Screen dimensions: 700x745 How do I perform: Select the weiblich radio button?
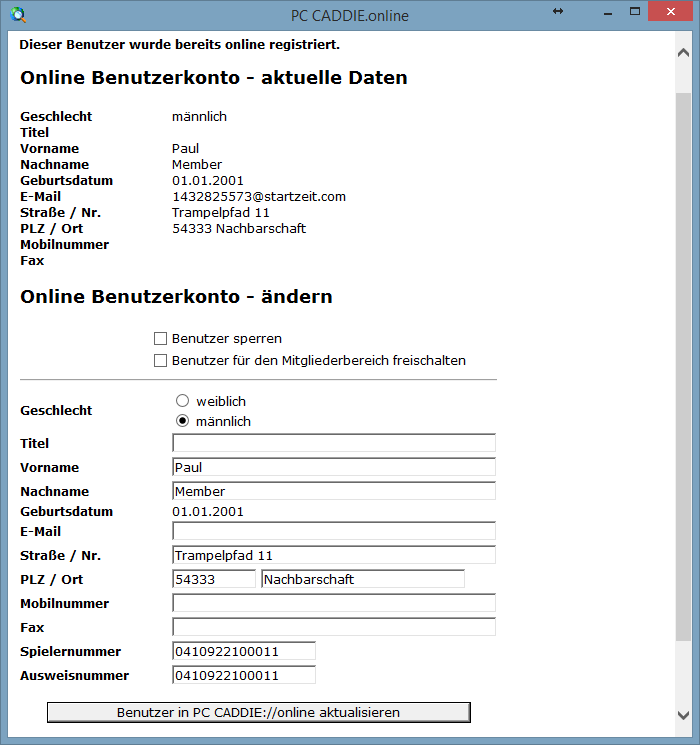pyautogui.click(x=182, y=401)
